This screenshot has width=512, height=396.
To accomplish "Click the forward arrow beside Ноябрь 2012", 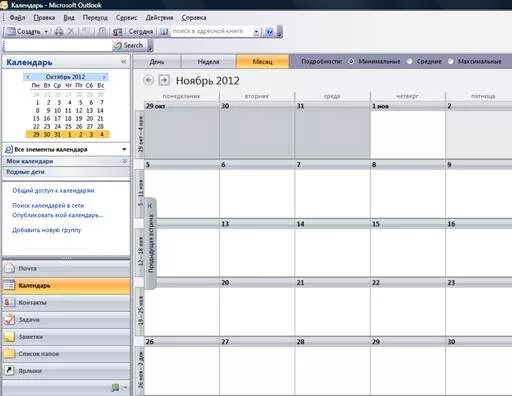I will [x=164, y=80].
